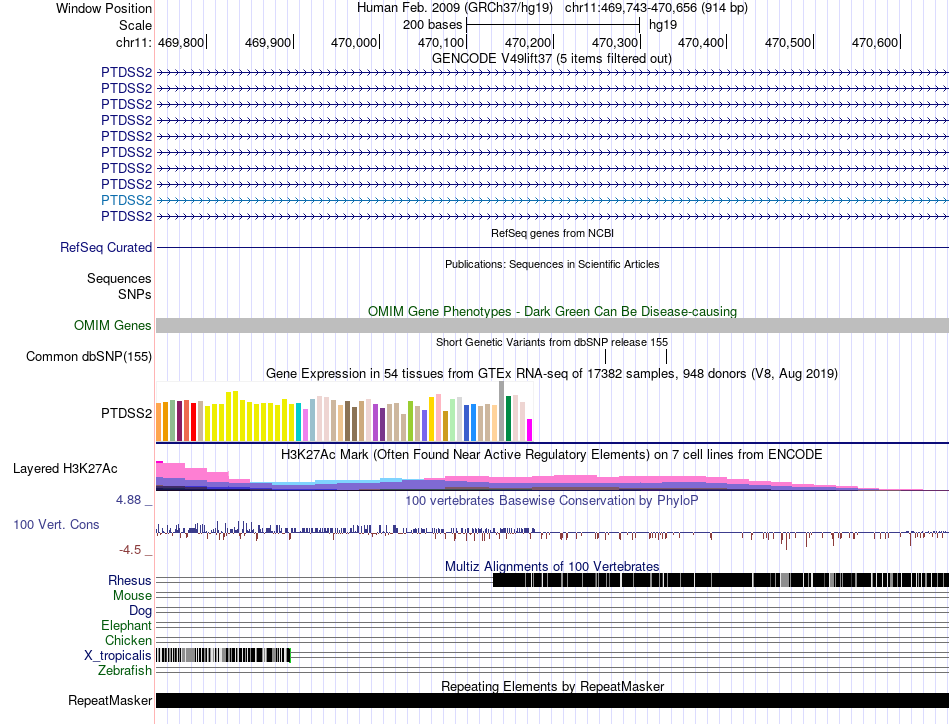950x724 pixels.
Task: Click the magenta GTEx expression bar
Action: tap(530, 430)
